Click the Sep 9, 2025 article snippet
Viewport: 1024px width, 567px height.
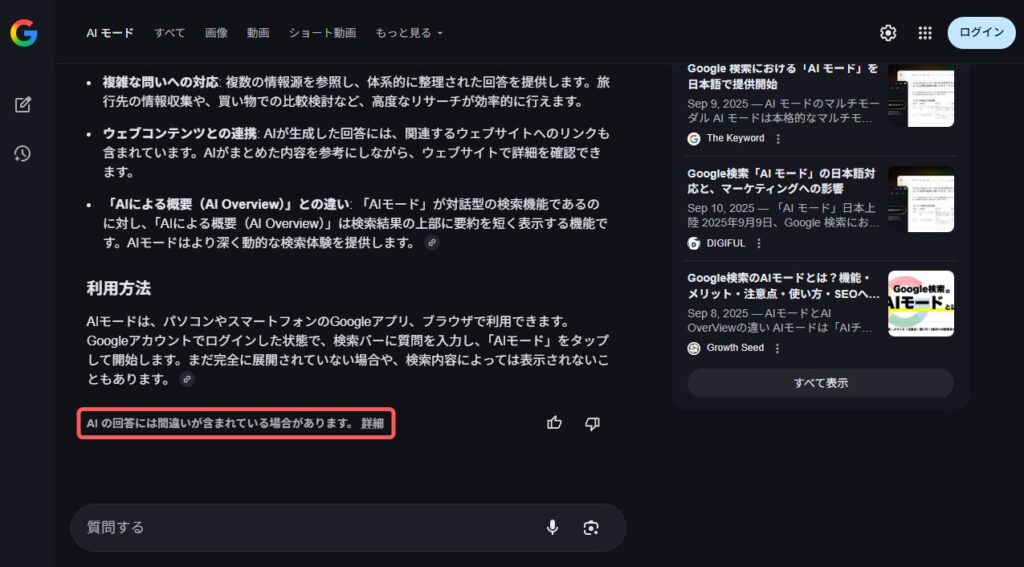coord(784,110)
